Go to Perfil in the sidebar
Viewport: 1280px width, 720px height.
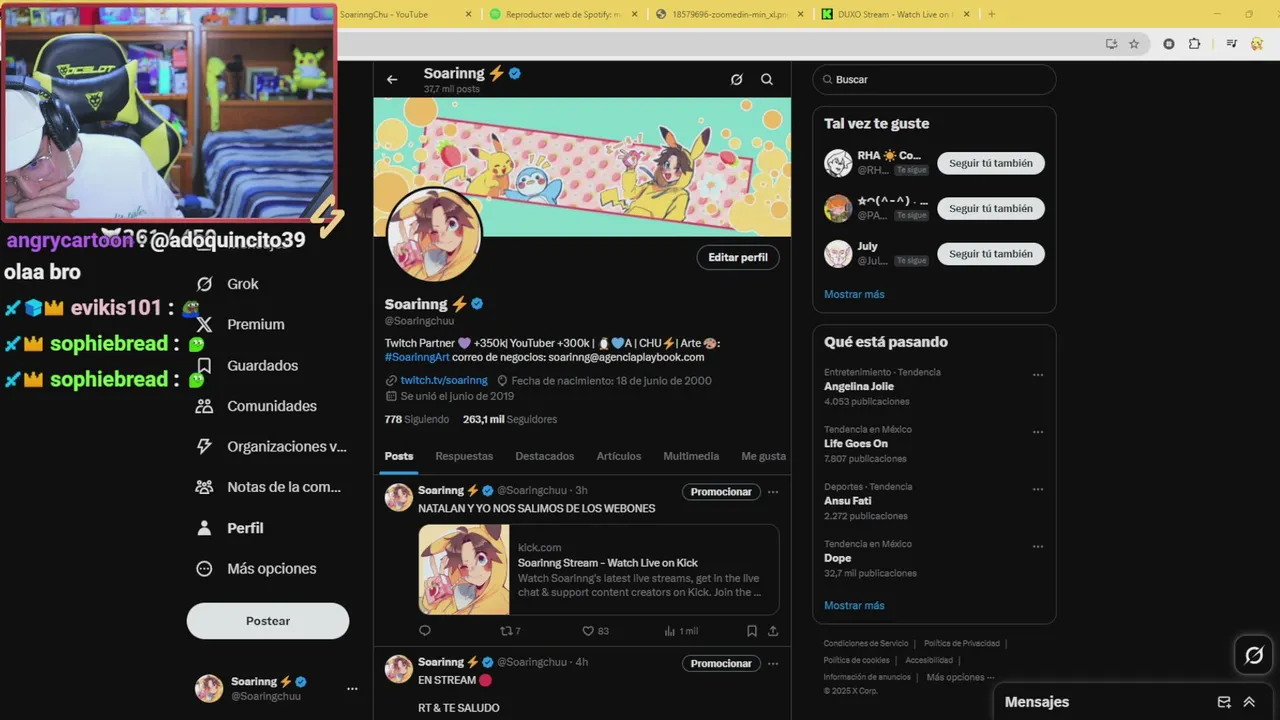[230, 528]
